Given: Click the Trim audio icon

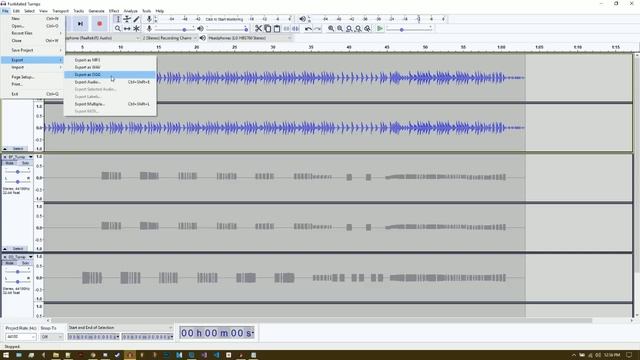Looking at the screenshot, I should click(x=287, y=29).
